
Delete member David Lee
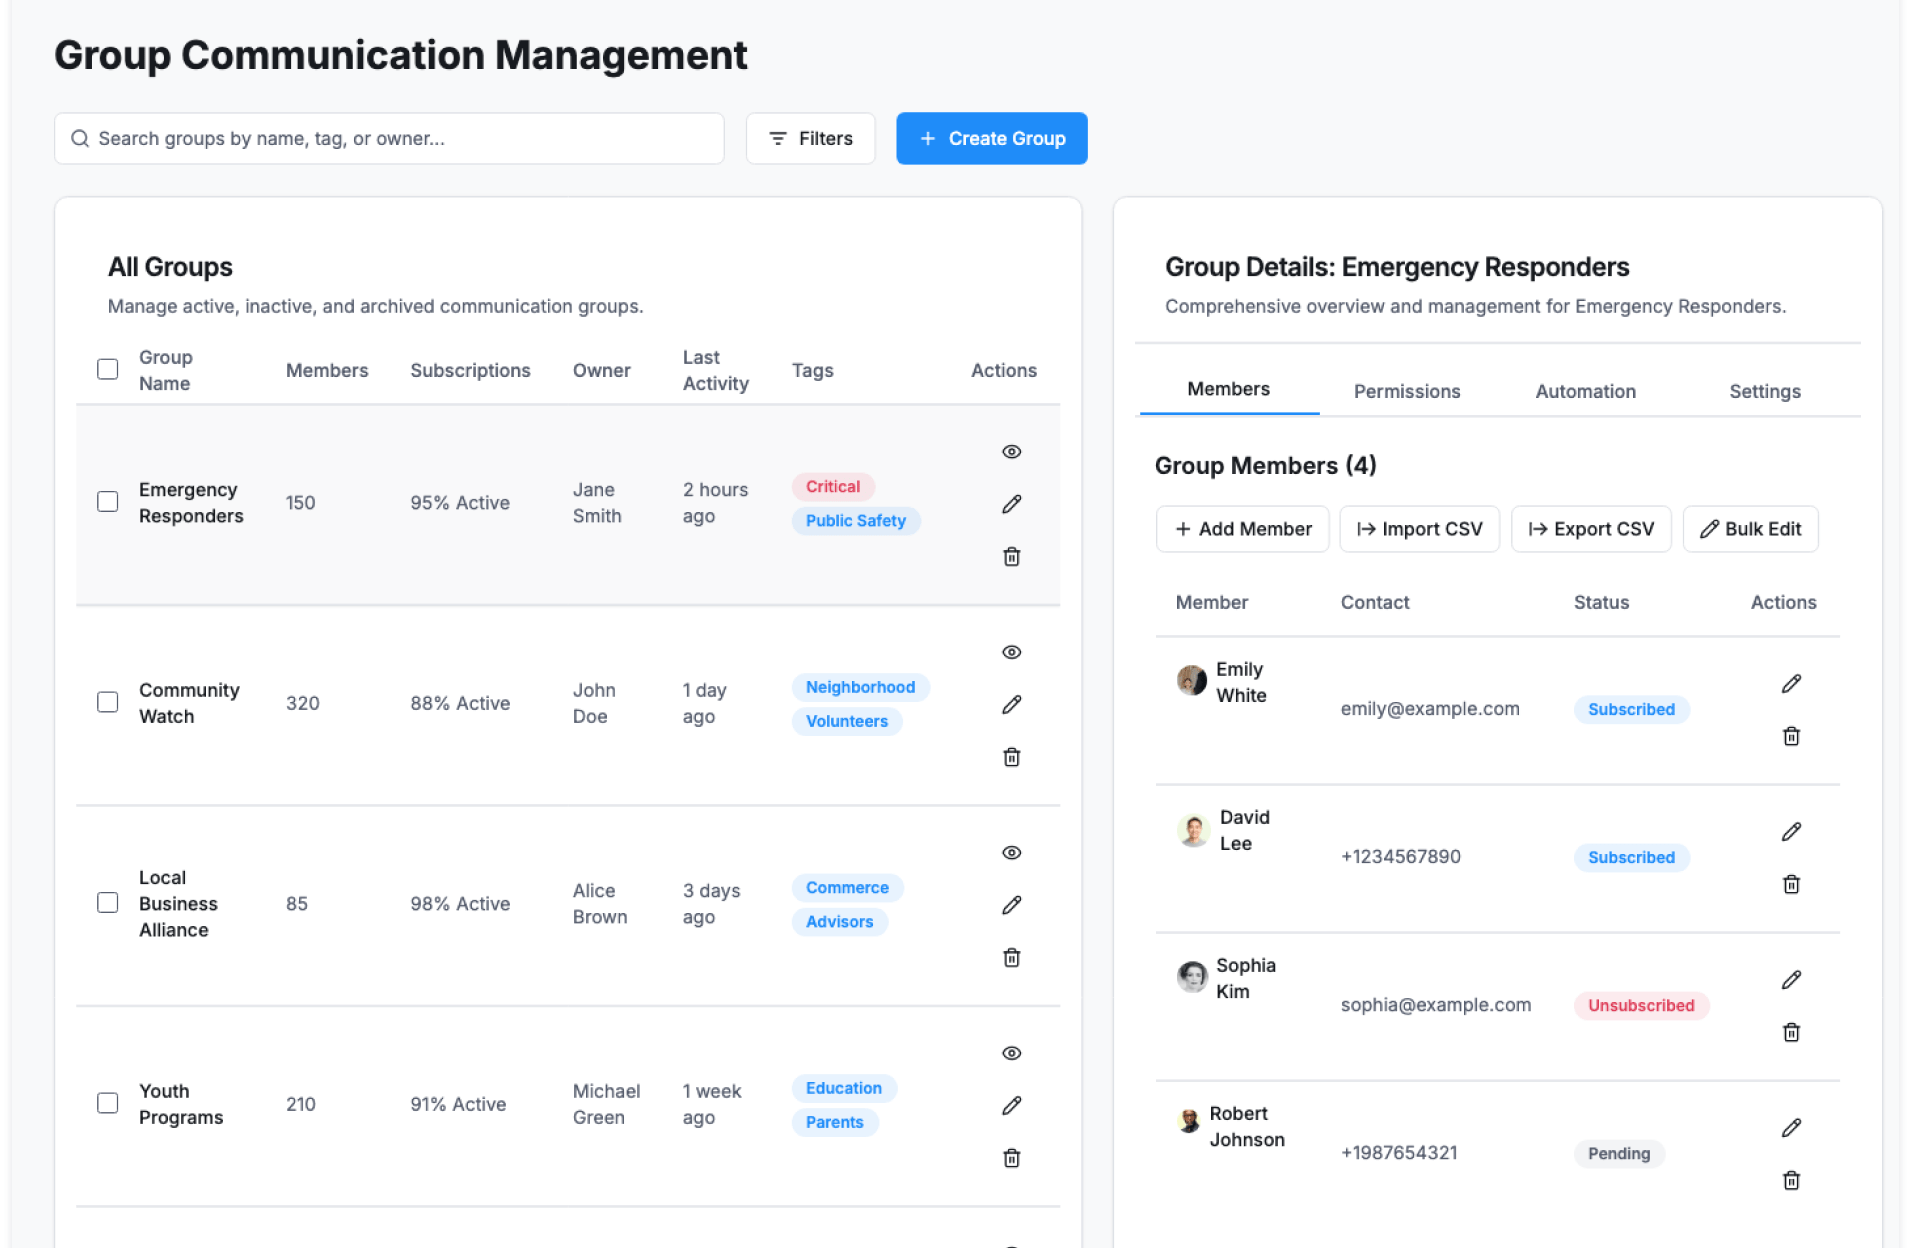1790,885
